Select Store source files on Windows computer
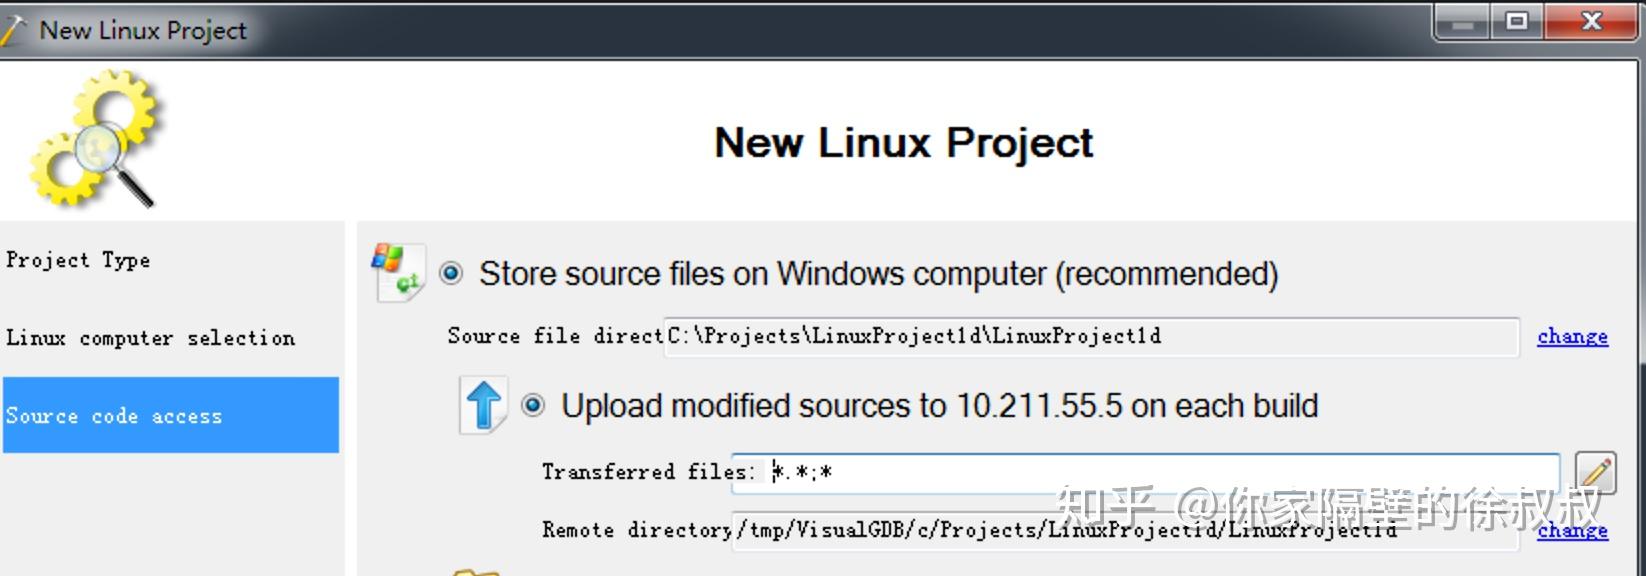The height and width of the screenshot is (576, 1646). (451, 273)
